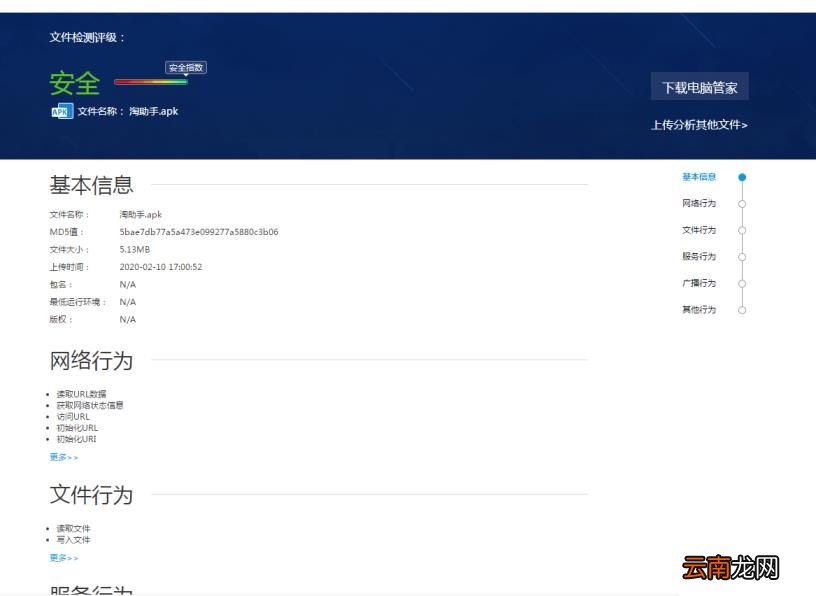Click the file size value 5.13MB
This screenshot has height=596, width=816.
(x=135, y=249)
